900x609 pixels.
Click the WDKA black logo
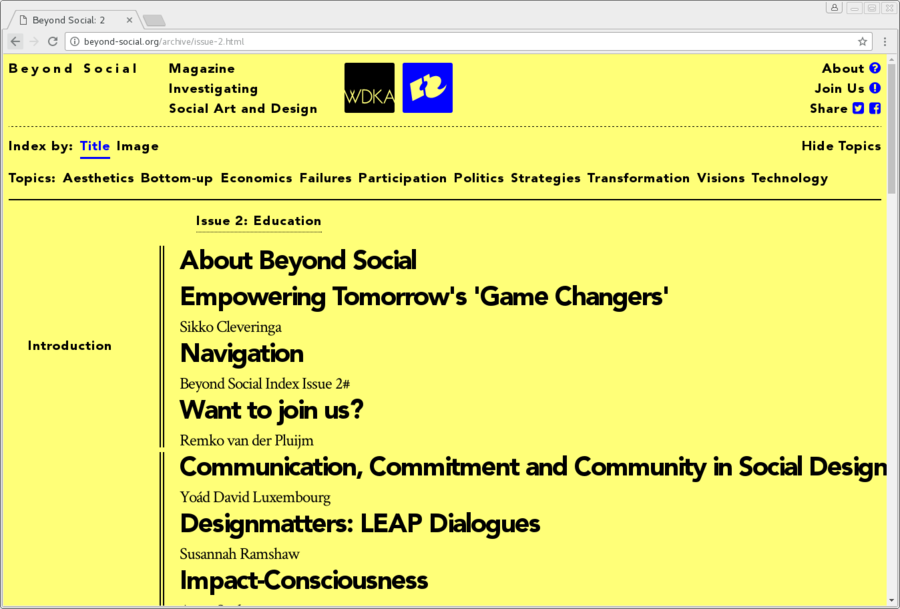(369, 88)
